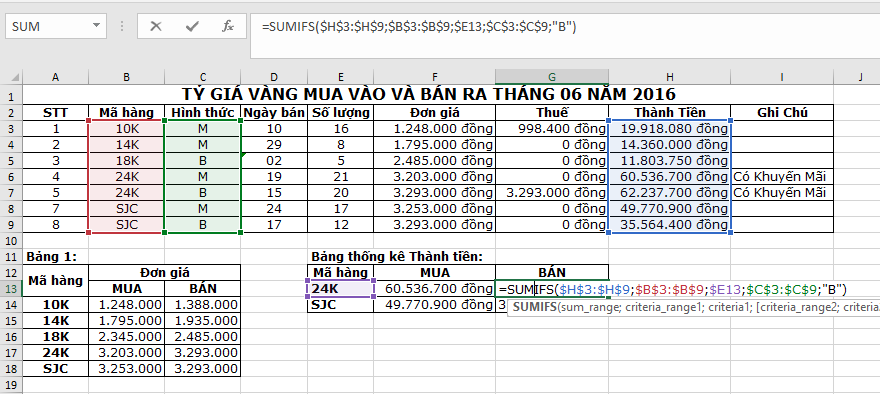This screenshot has width=880, height=394.
Task: Select column A header
Action: [55, 77]
